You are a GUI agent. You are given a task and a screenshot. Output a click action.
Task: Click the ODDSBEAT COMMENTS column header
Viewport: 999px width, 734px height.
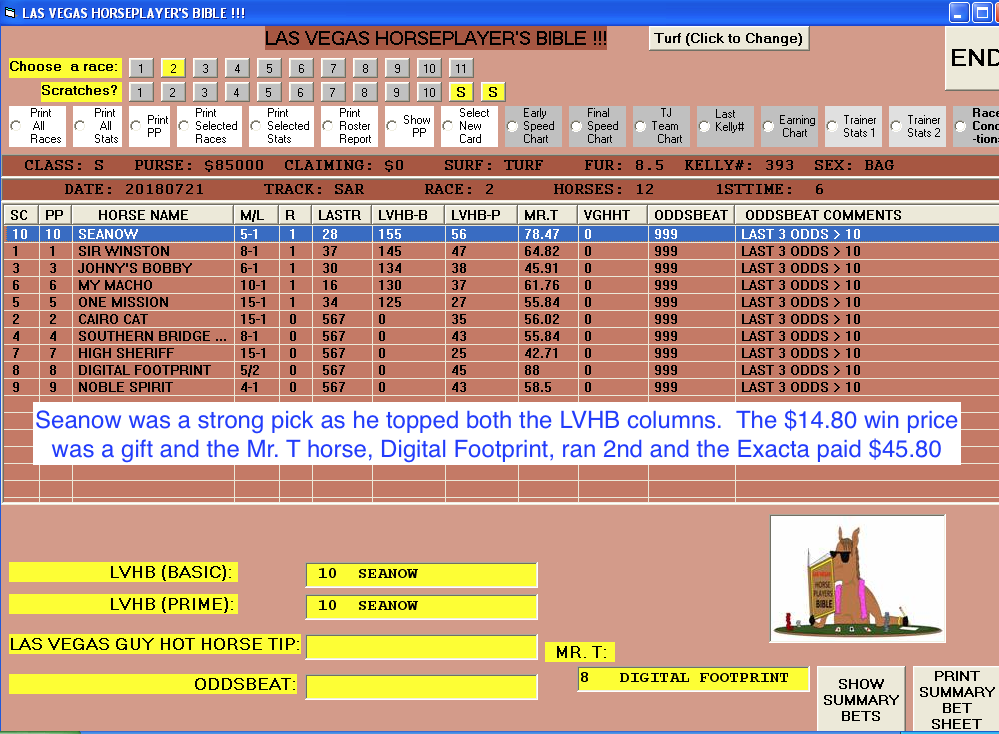[x=867, y=215]
